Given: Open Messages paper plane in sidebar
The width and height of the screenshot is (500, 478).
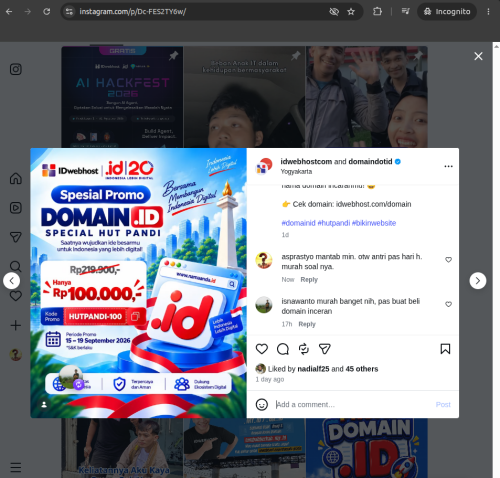Looking at the screenshot, I should pos(16,237).
